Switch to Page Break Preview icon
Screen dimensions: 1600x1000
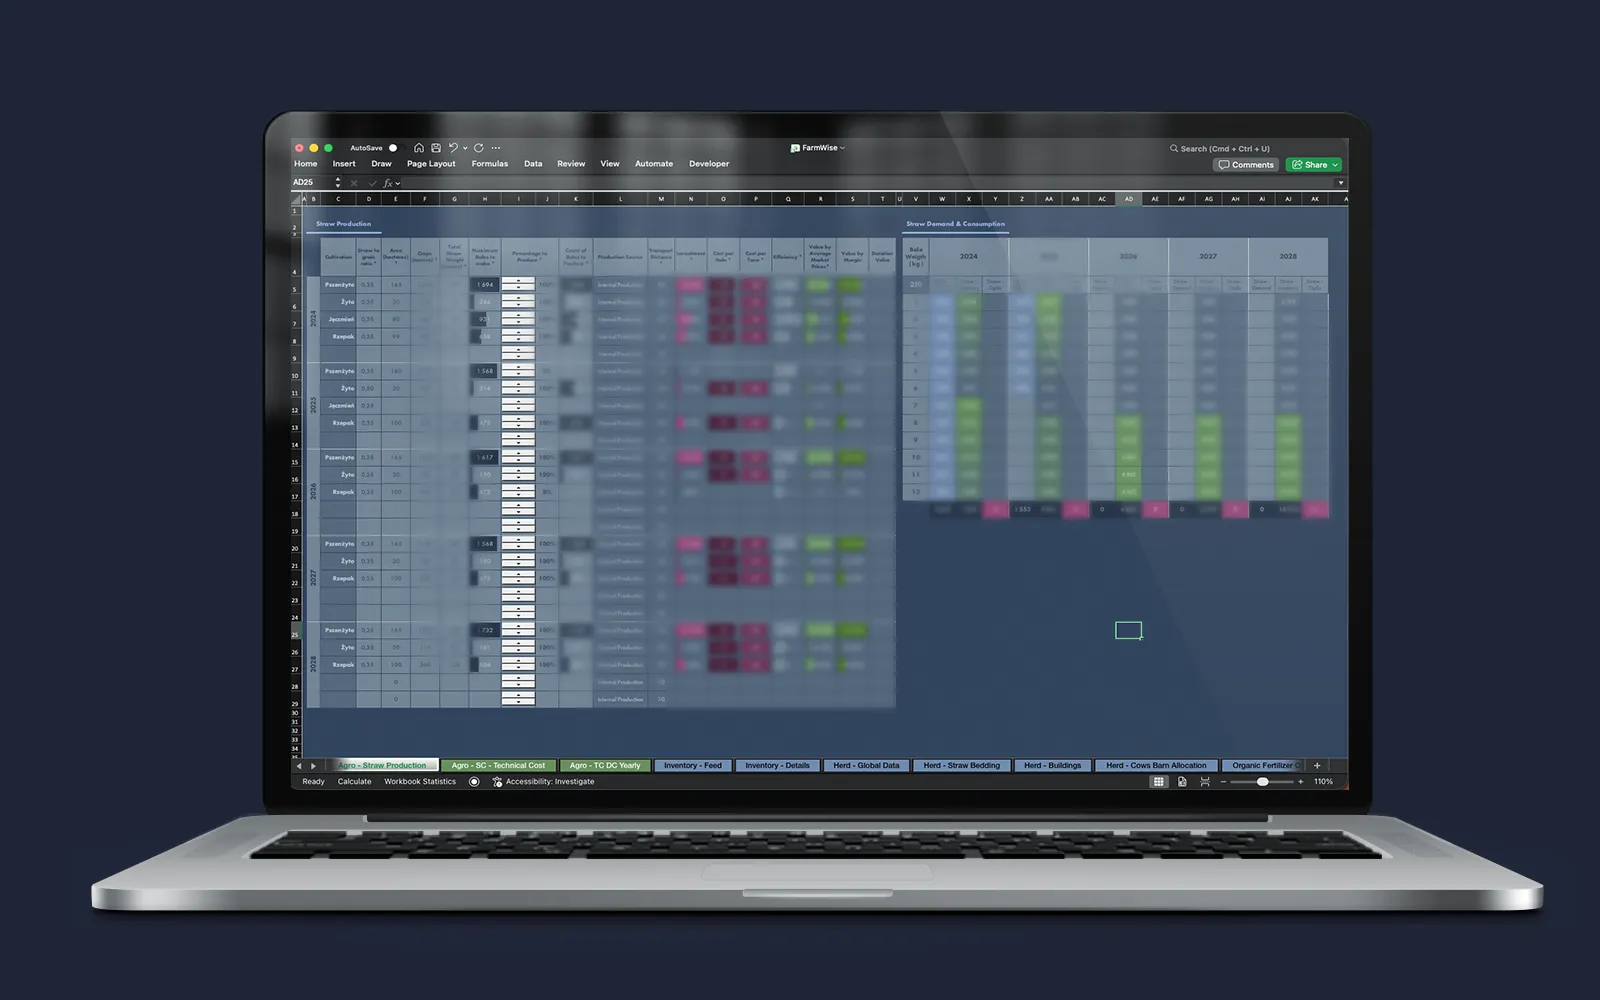[1205, 782]
